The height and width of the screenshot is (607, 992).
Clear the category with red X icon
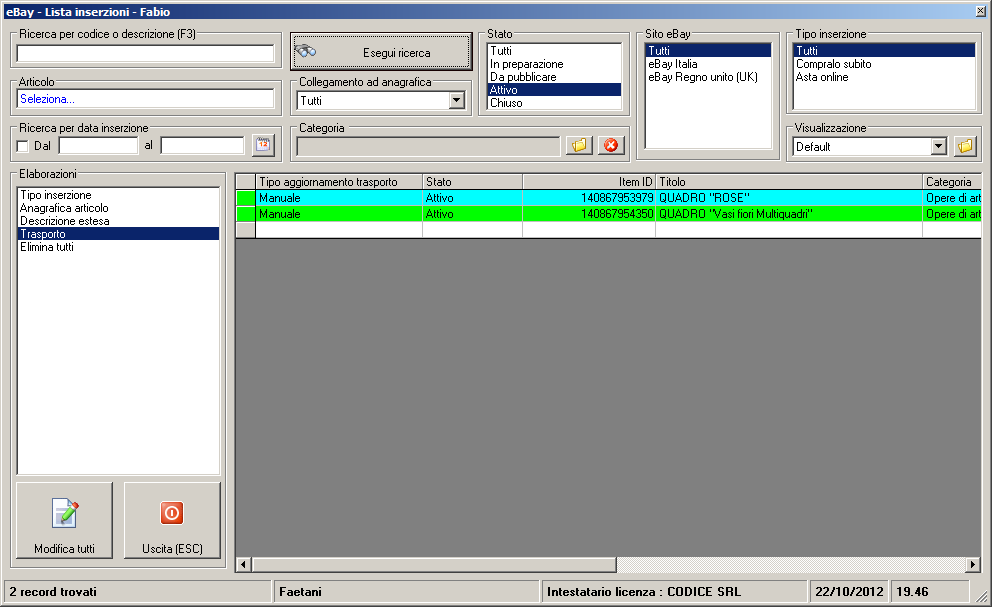click(611, 146)
